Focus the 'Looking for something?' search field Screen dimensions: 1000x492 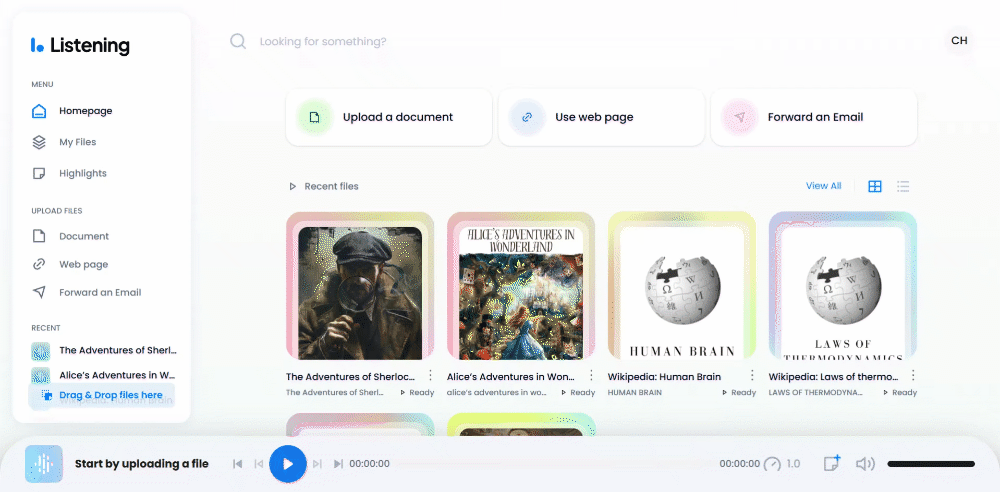(x=323, y=41)
